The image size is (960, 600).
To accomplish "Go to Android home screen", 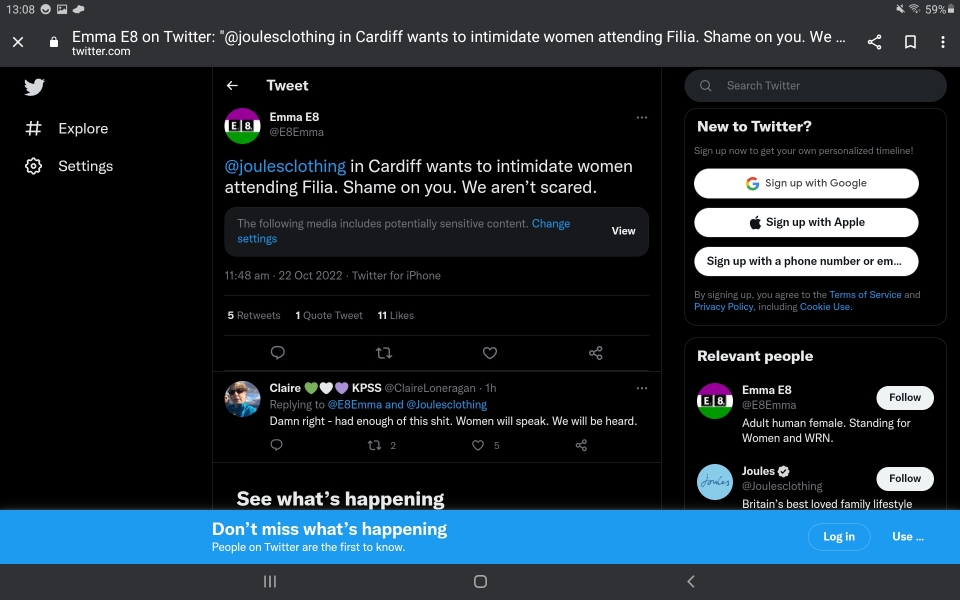I will [481, 582].
